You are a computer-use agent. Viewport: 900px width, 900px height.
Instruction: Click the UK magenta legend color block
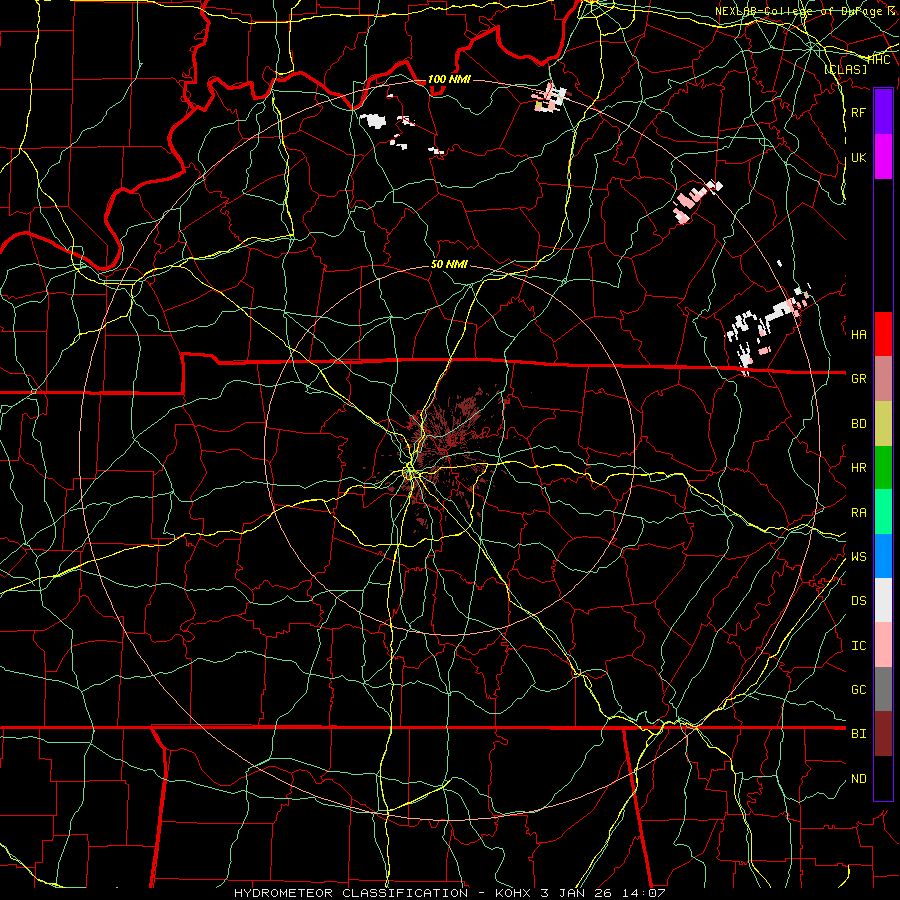click(x=883, y=157)
